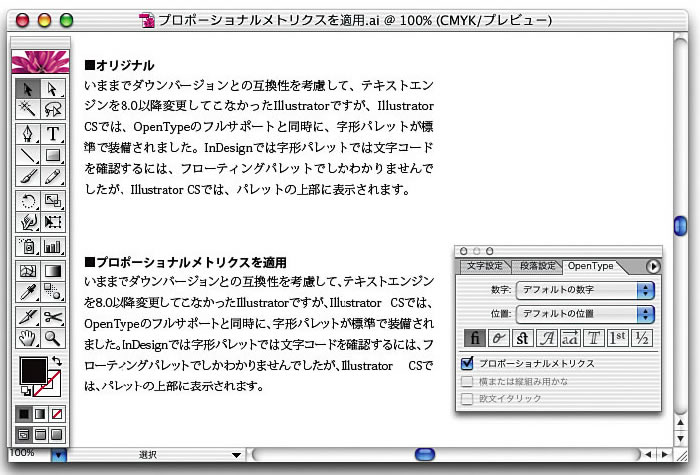Image resolution: width=700 pixels, height=475 pixels.
Task: Choose the Lasso tool
Action: (x=53, y=109)
